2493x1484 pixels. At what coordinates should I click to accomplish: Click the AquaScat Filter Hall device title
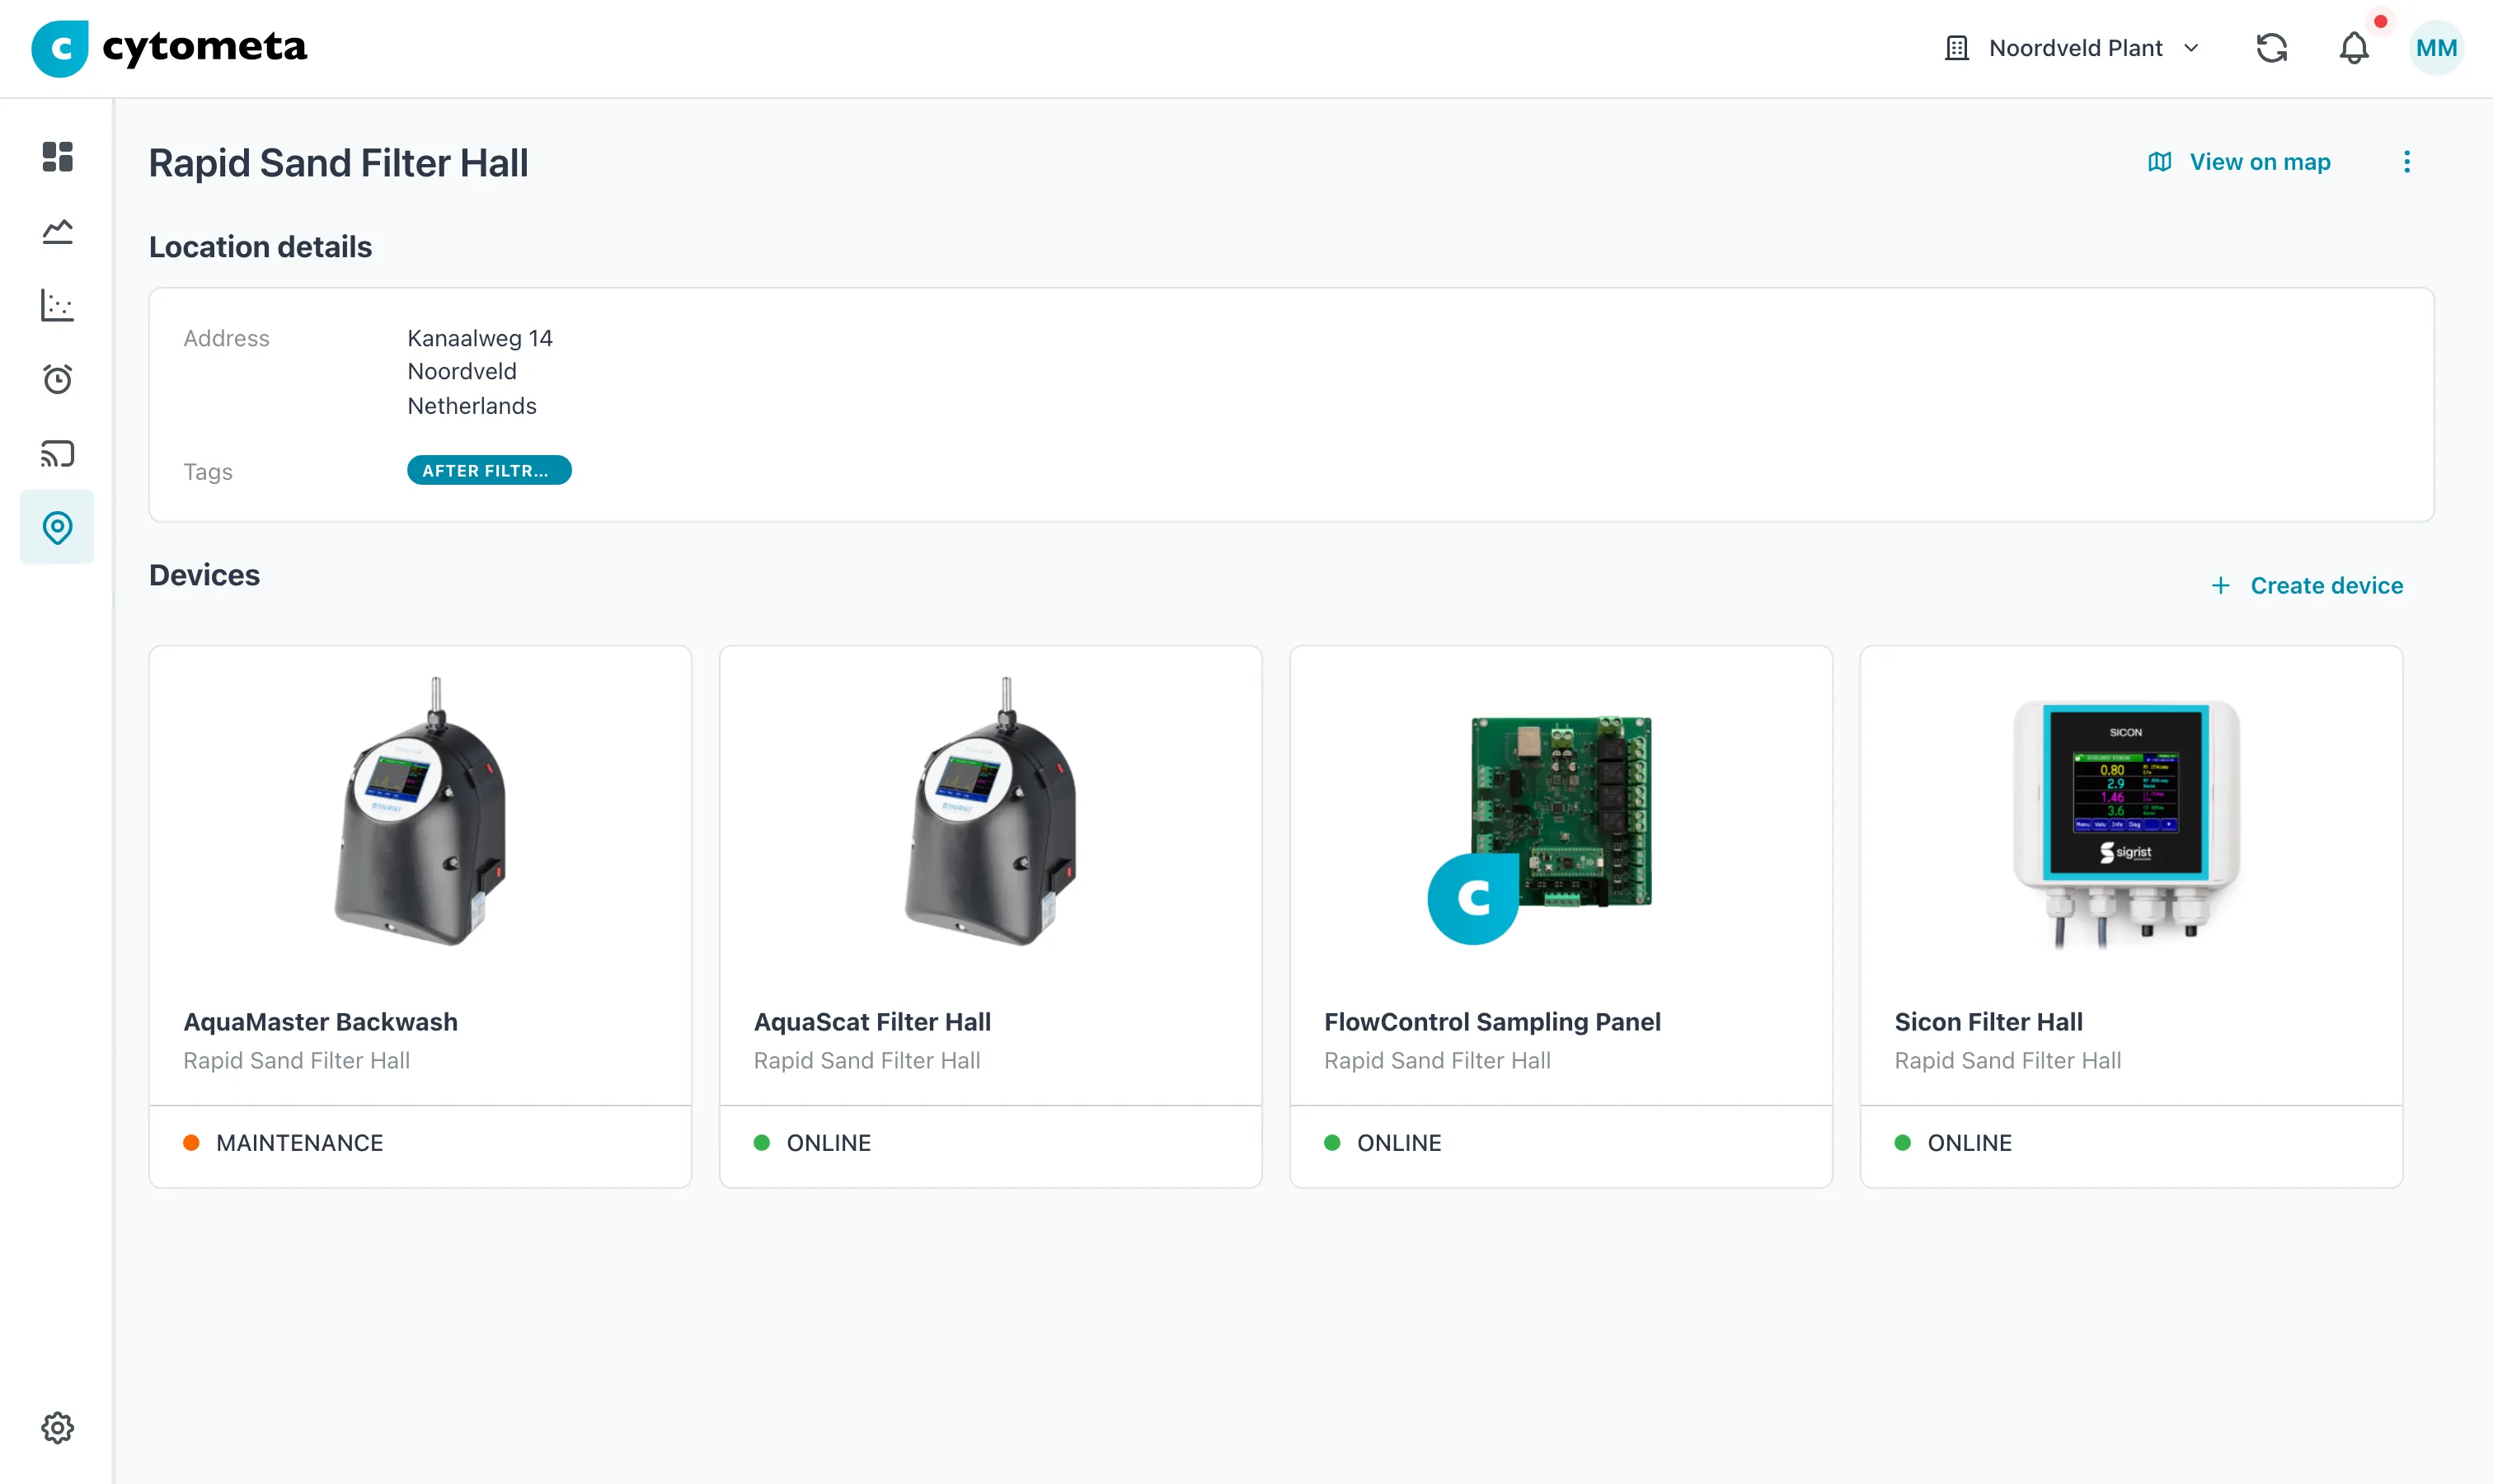(872, 1022)
